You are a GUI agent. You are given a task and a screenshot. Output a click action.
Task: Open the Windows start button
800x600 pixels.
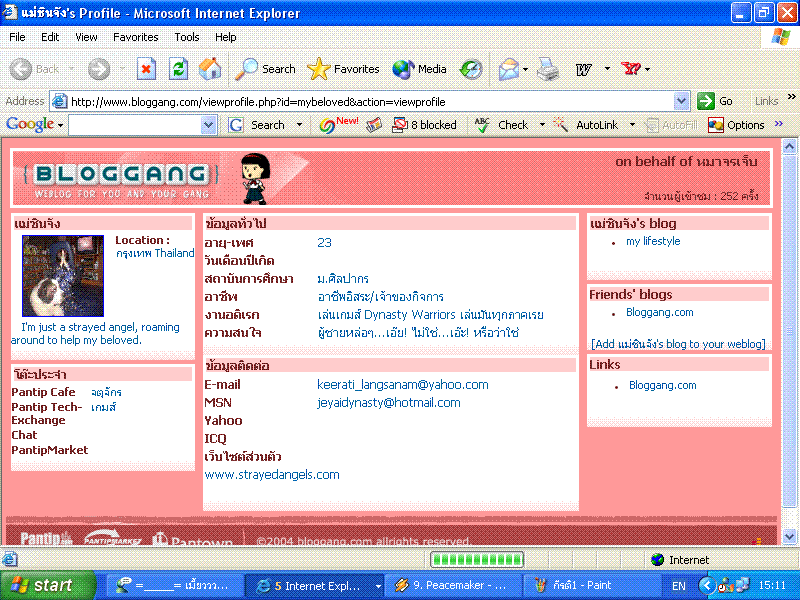(48, 585)
